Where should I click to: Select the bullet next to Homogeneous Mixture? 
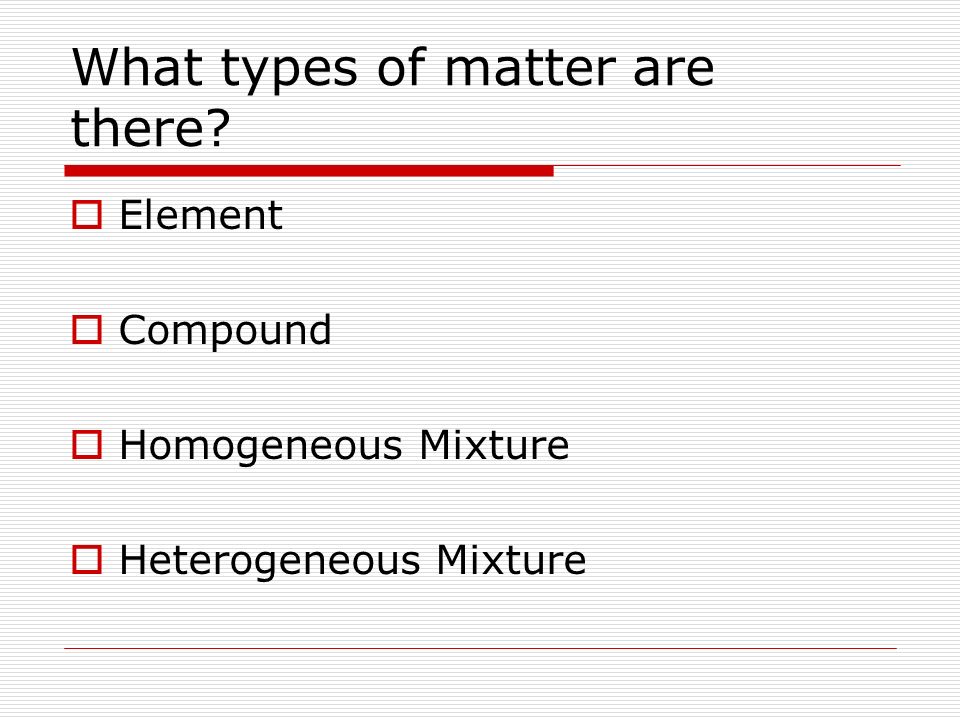[x=87, y=444]
